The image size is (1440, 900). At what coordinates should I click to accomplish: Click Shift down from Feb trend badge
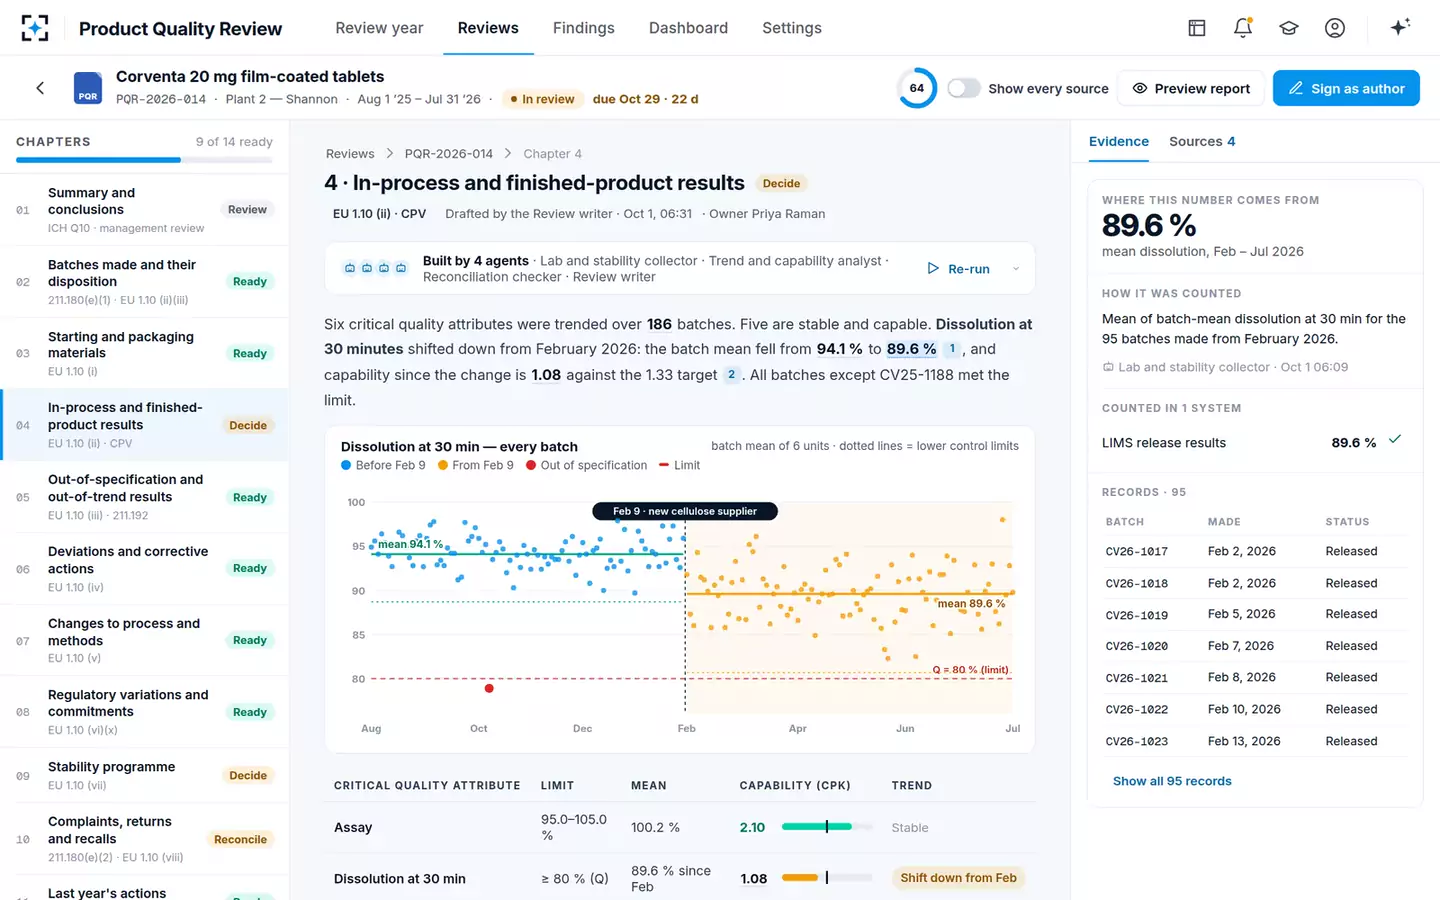click(x=958, y=878)
